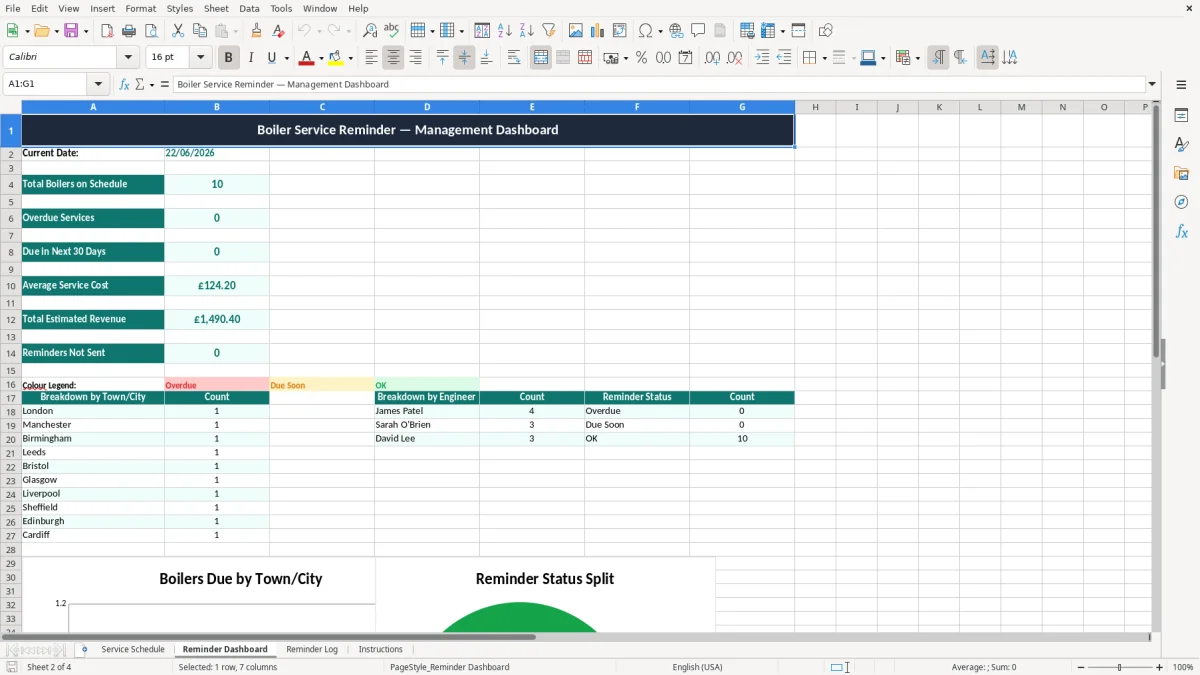Screen dimensions: 1200x675
Task: Open the Data menu
Action: [x=249, y=8]
